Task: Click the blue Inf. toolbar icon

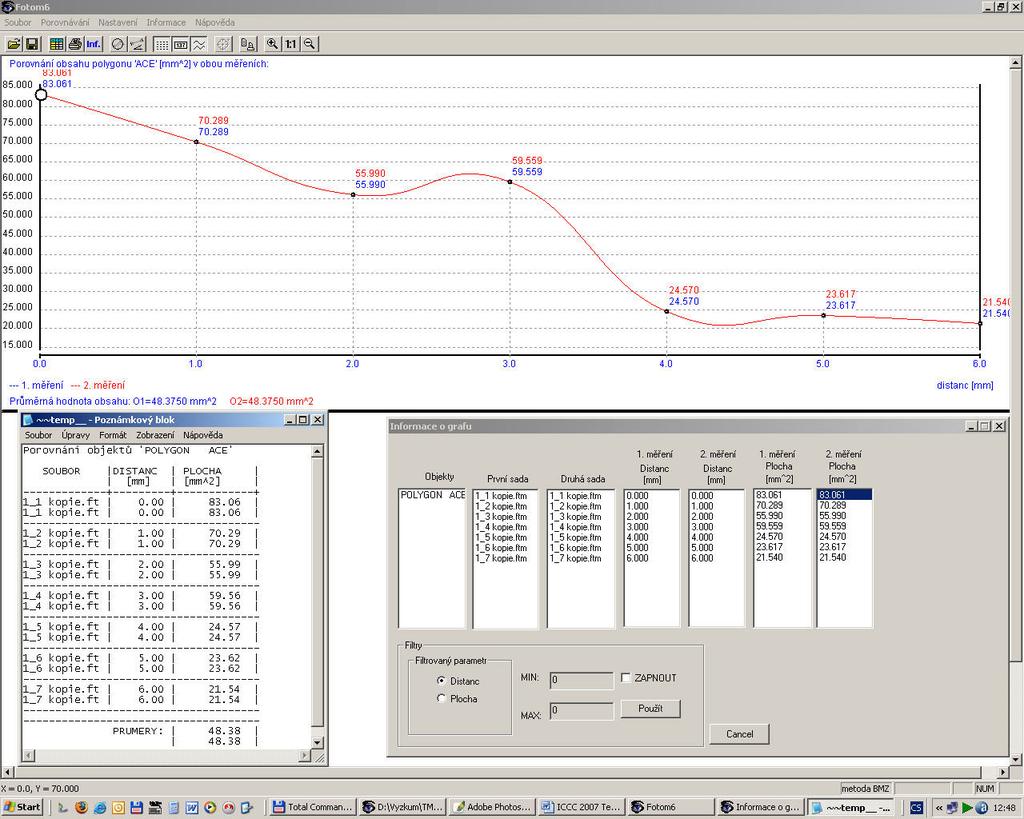Action: [x=93, y=44]
